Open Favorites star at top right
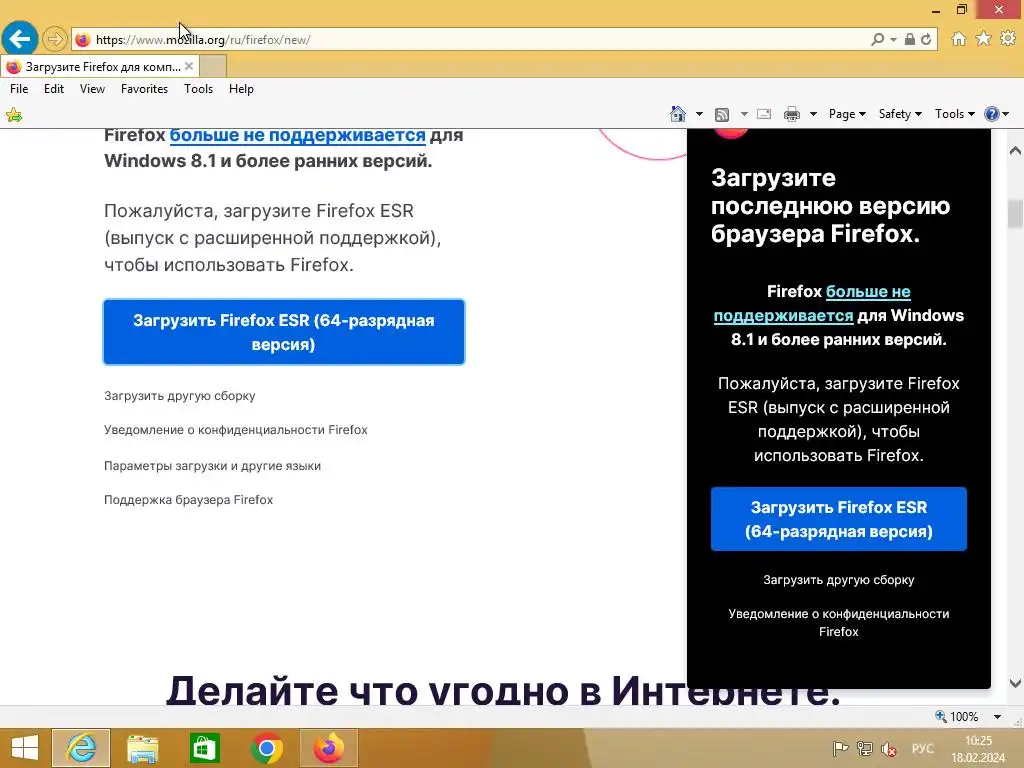This screenshot has height=768, width=1024. [984, 39]
